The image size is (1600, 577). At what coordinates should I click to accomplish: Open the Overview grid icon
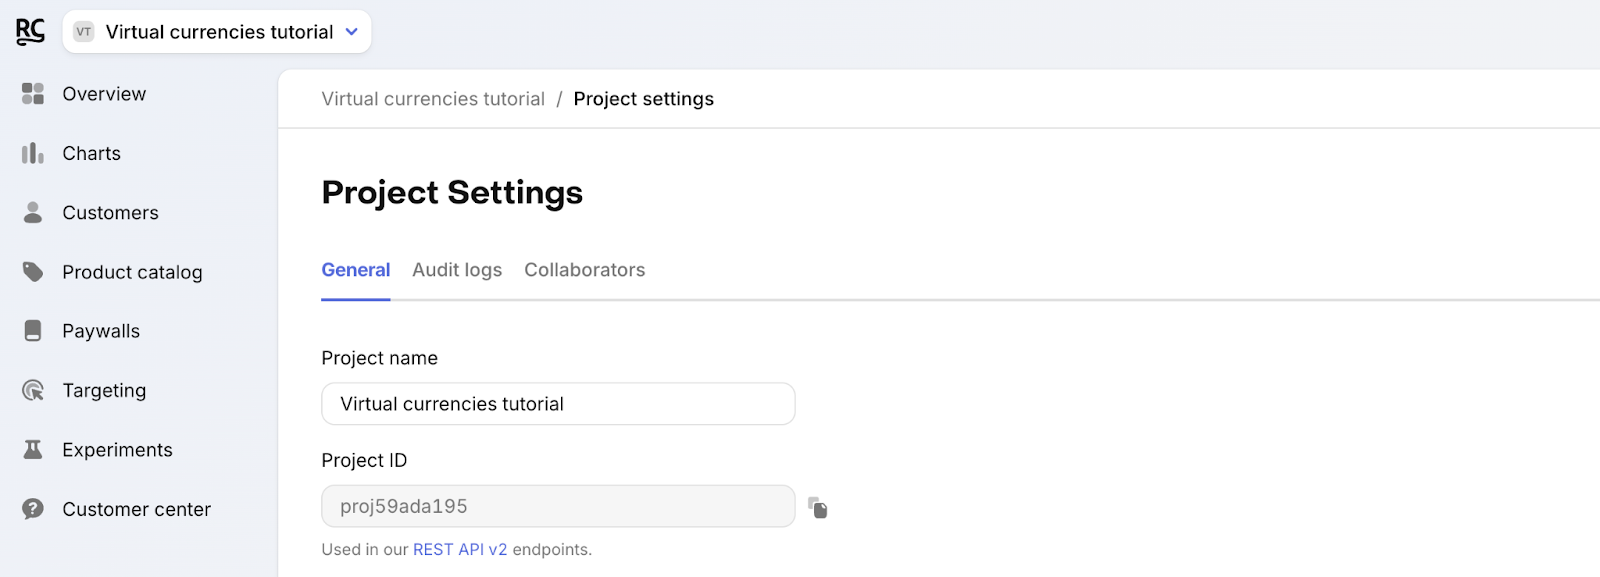pos(33,94)
